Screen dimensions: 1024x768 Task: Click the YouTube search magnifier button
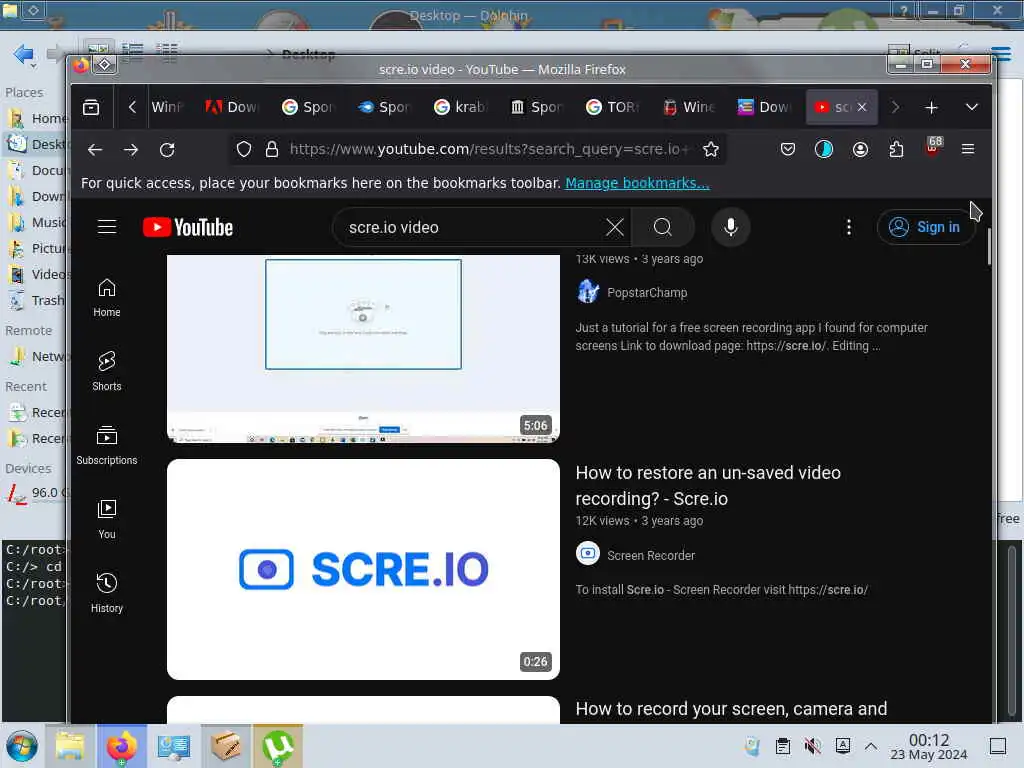coord(662,227)
